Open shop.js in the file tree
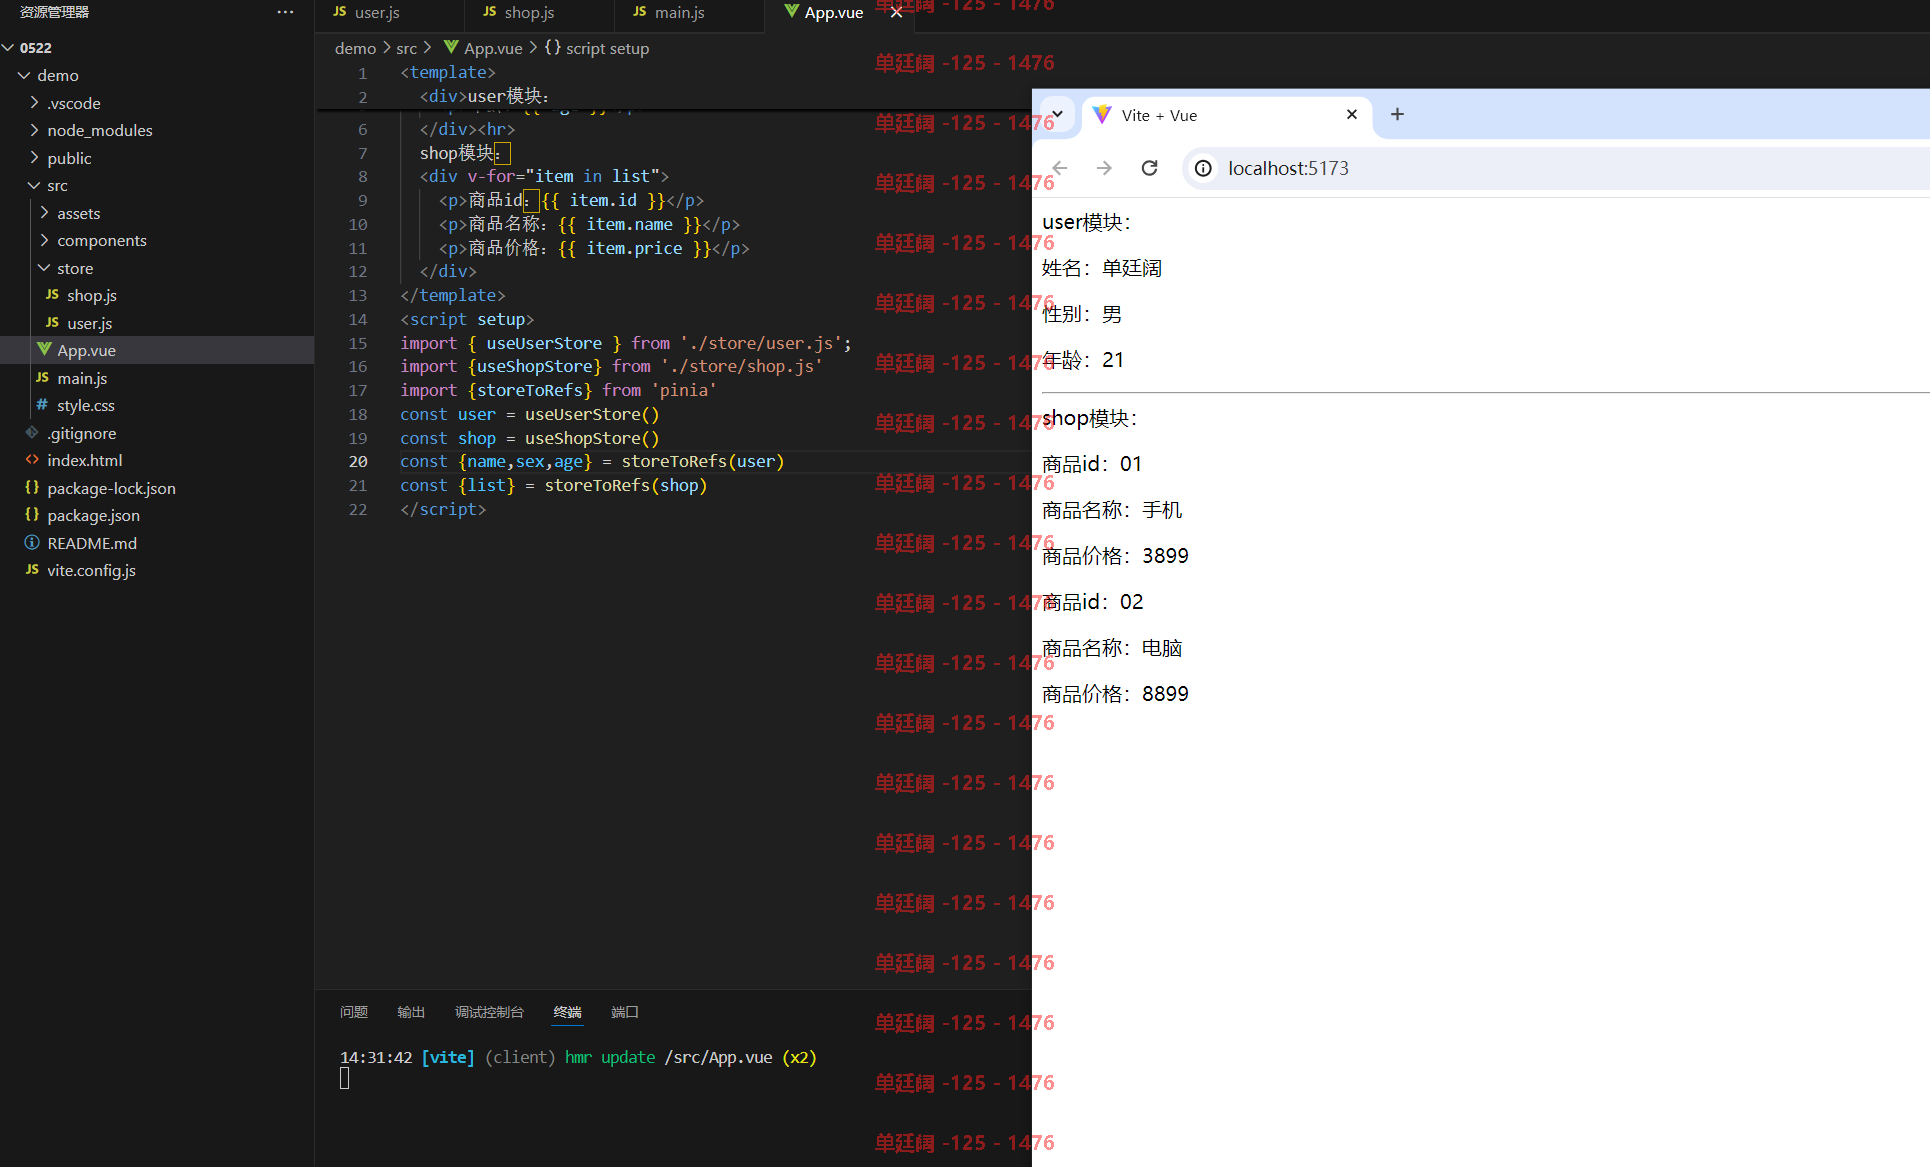This screenshot has height=1167, width=1930. 92,295
